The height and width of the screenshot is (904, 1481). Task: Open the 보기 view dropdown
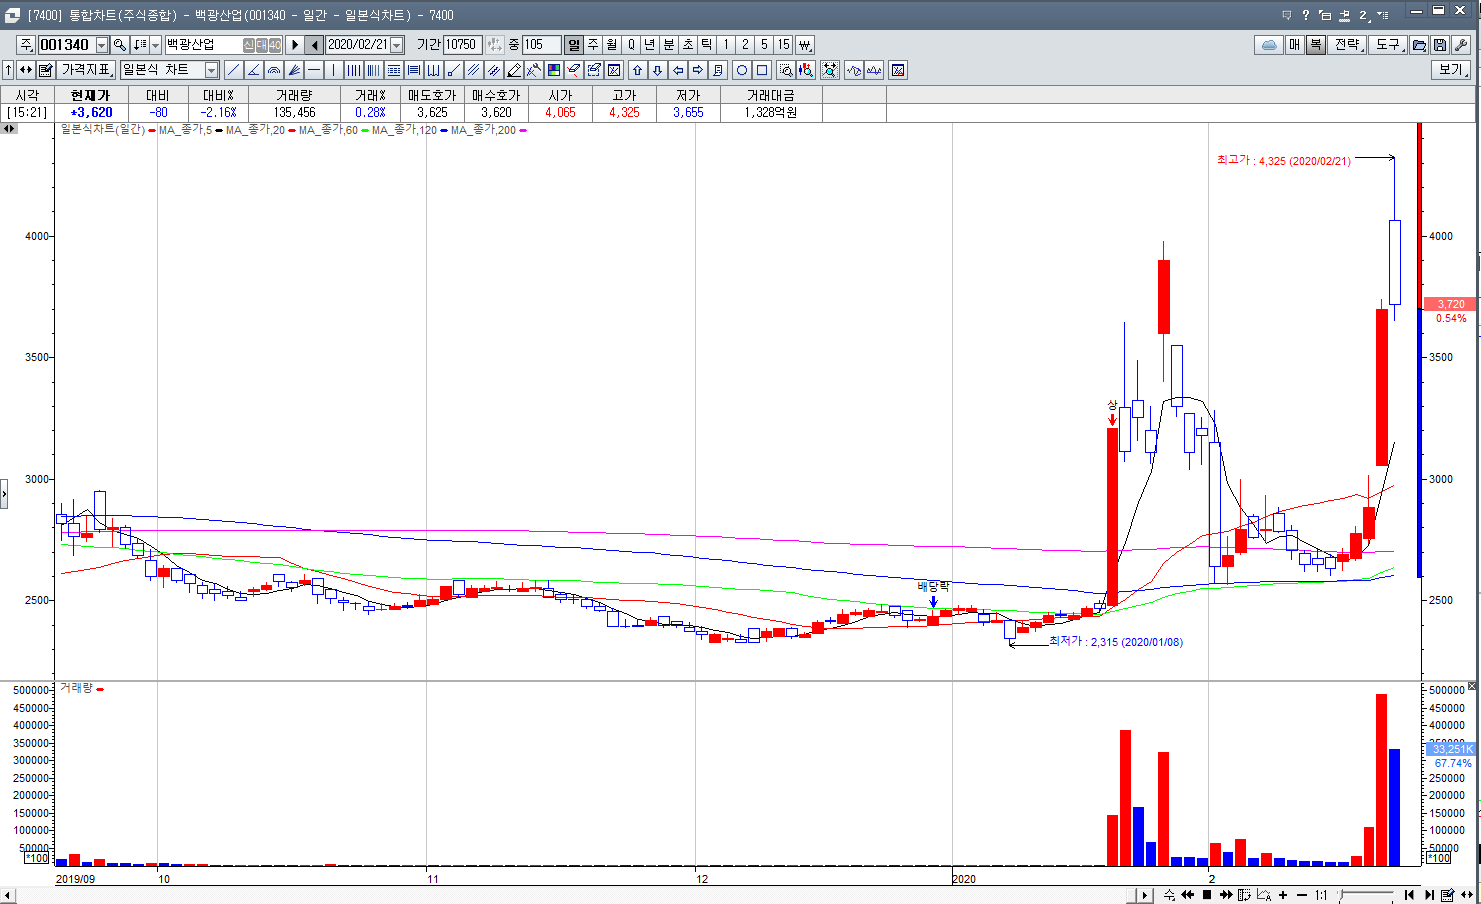coord(1451,70)
